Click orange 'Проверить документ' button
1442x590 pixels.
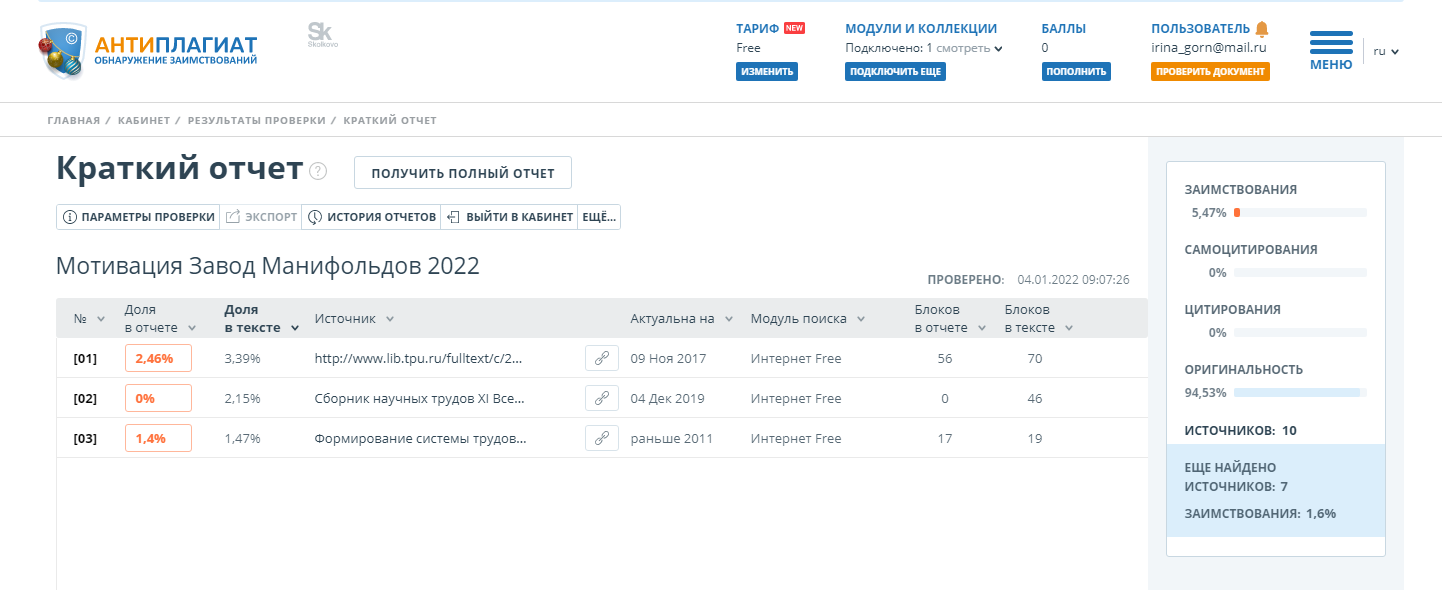pos(1210,72)
